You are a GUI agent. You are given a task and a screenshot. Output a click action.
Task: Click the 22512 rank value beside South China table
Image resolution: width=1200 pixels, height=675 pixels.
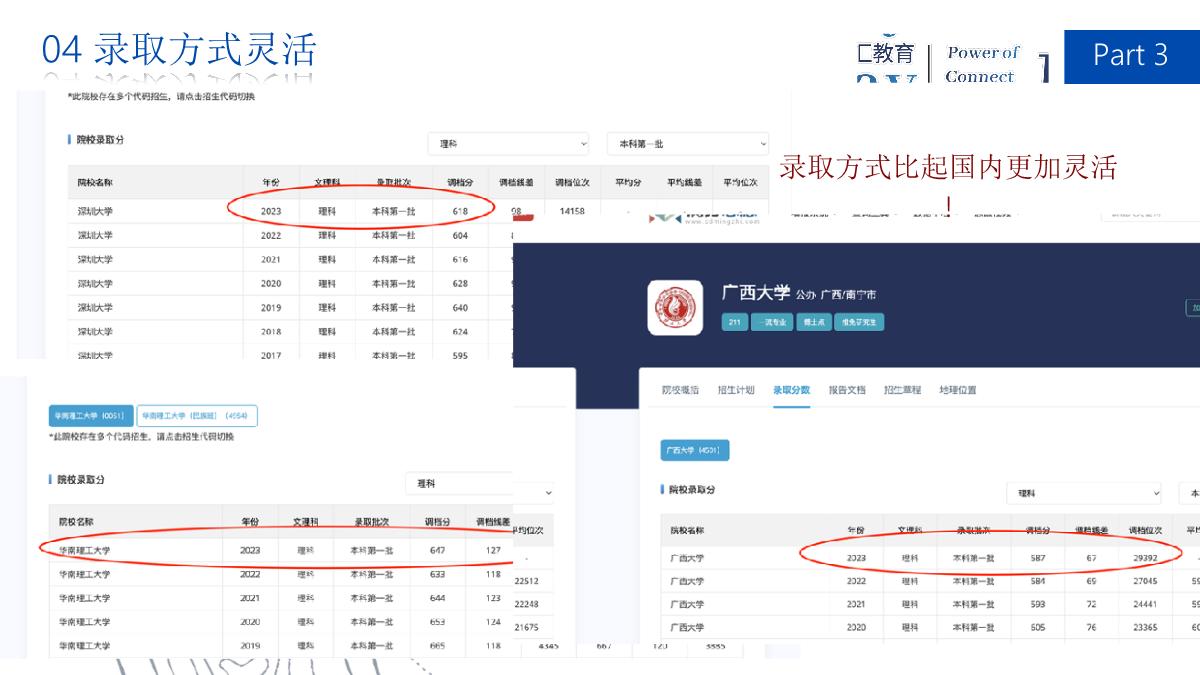click(x=525, y=579)
